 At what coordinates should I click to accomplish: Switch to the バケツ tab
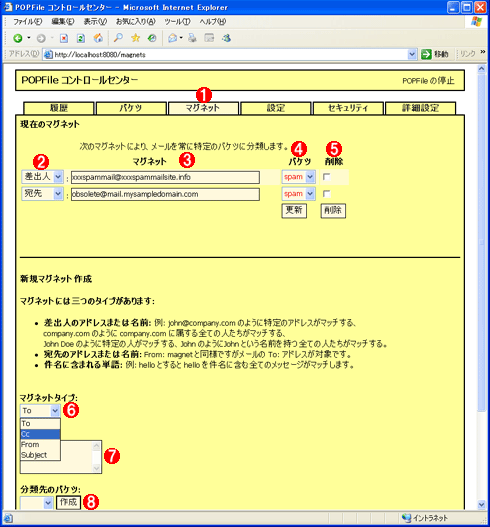(131, 108)
